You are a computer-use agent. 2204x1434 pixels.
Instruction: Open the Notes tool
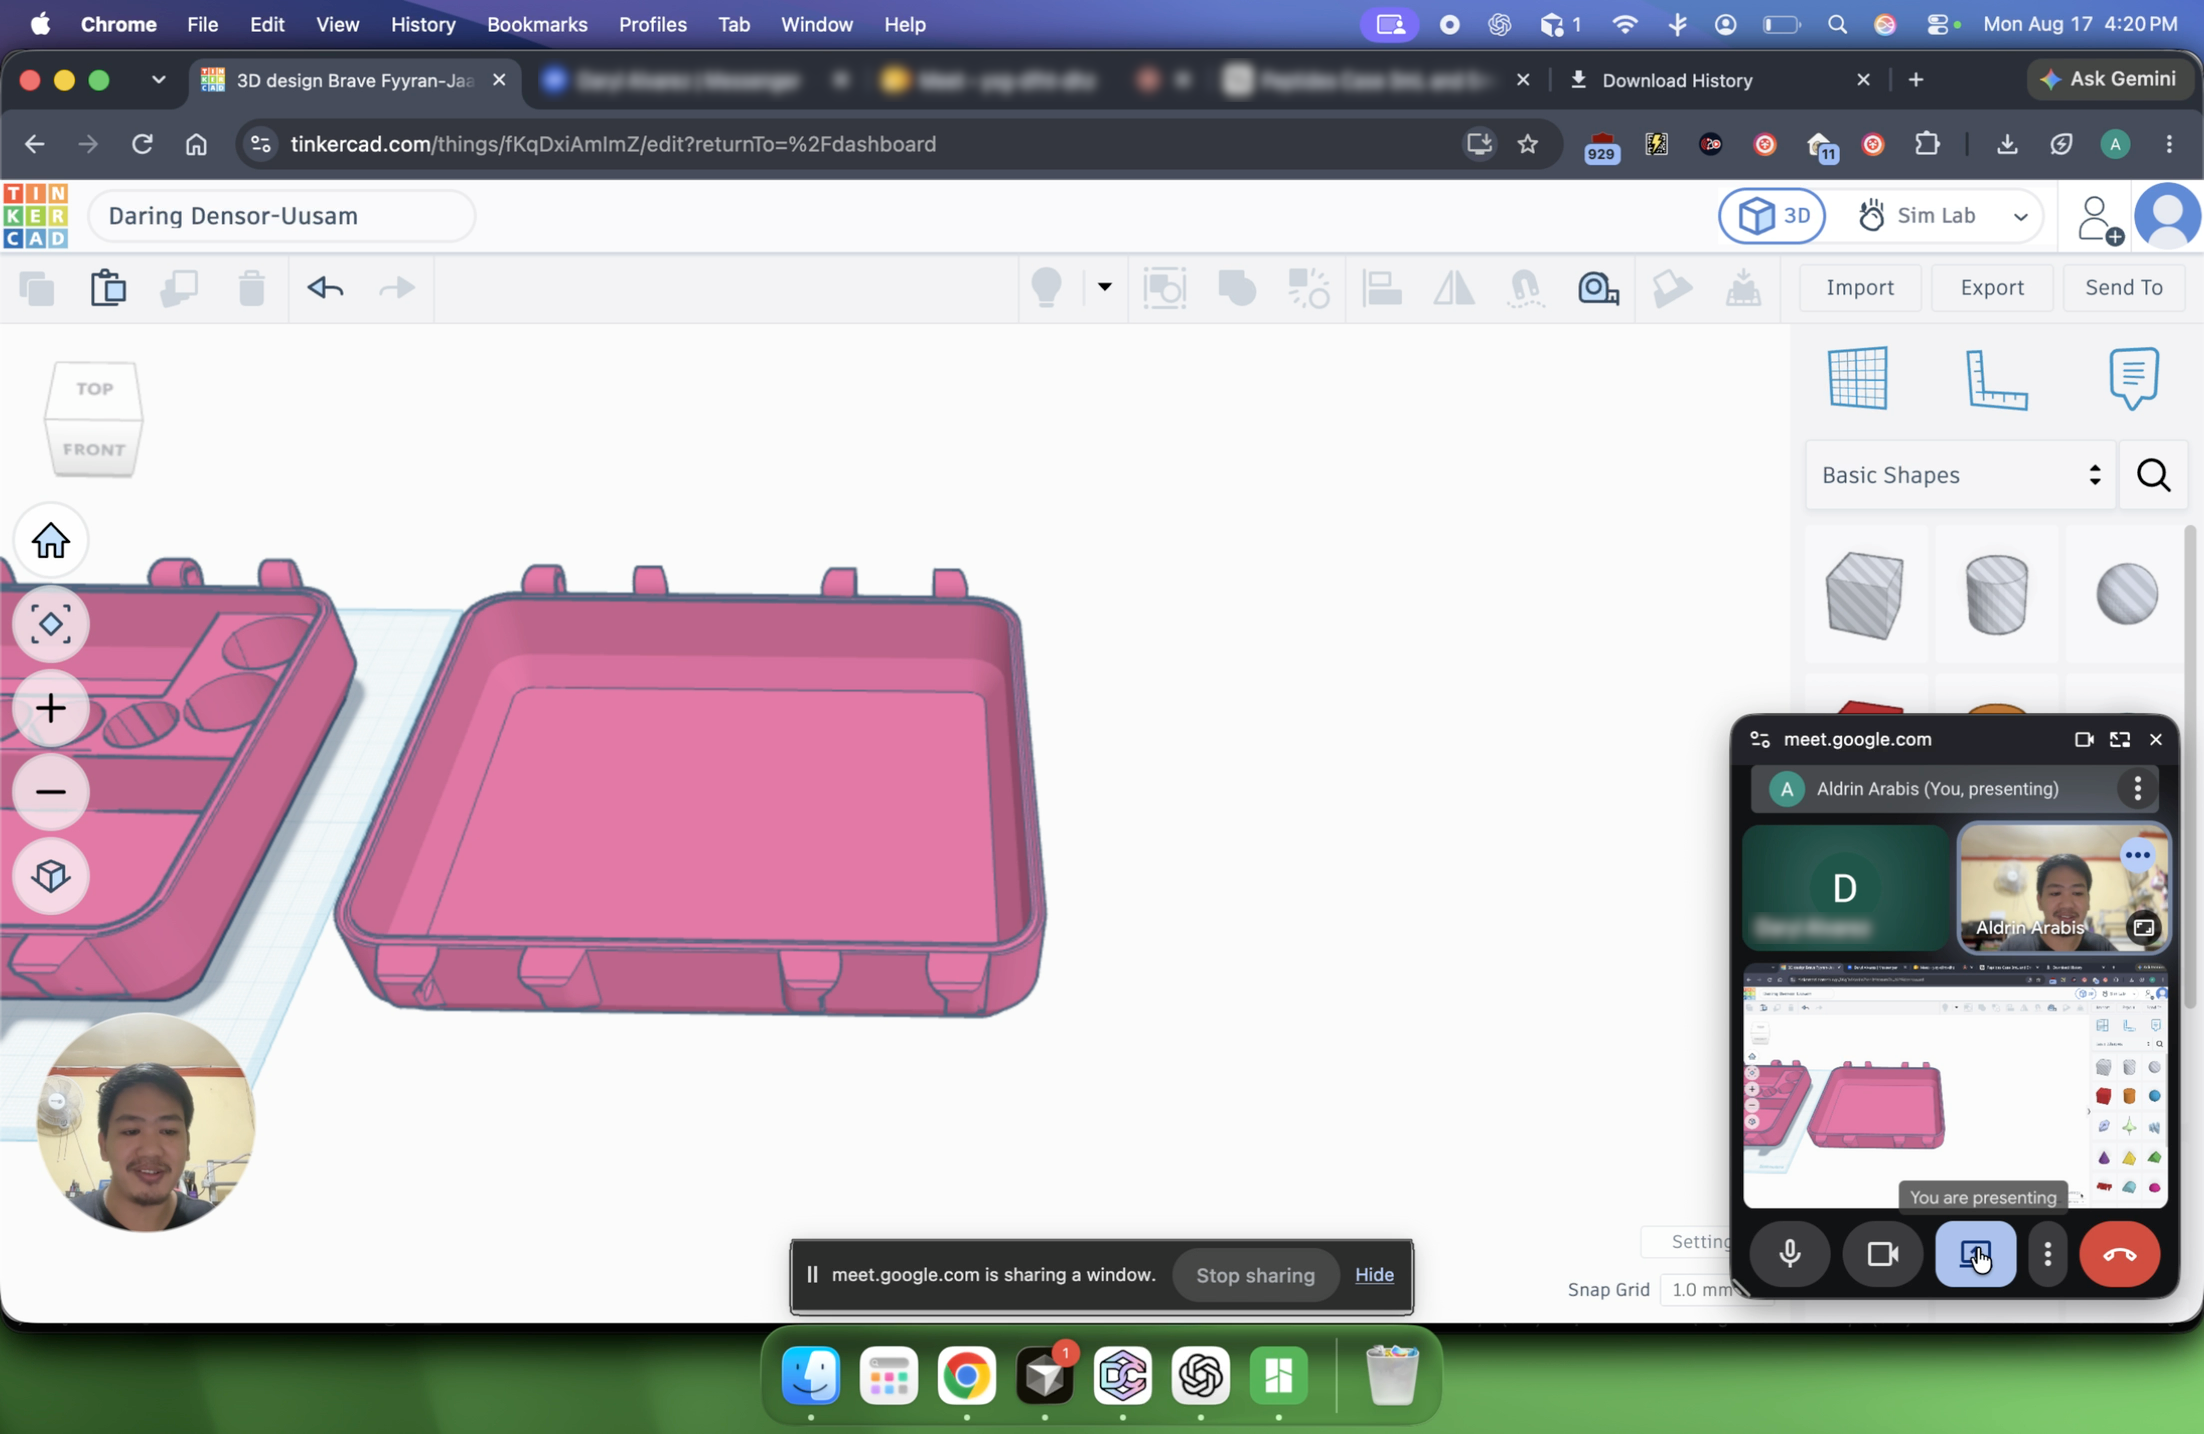coord(2134,378)
